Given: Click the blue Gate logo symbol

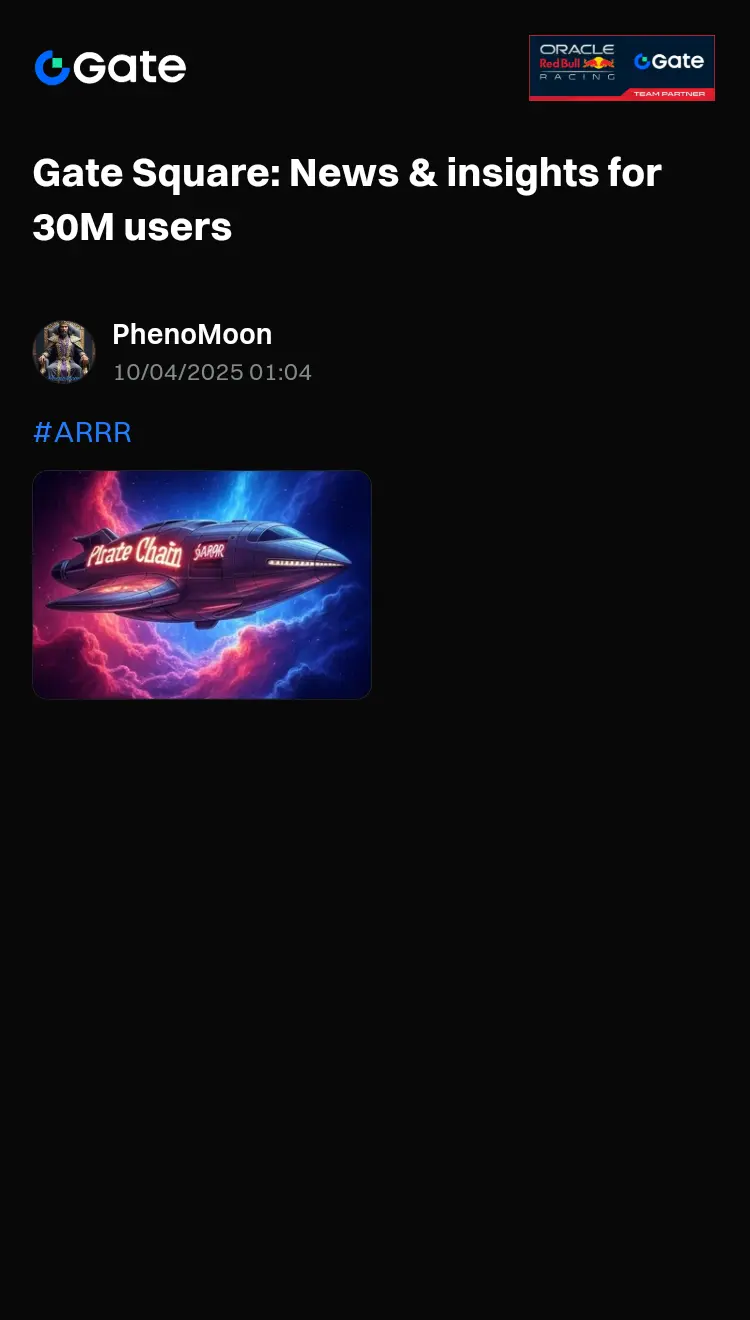Looking at the screenshot, I should coord(52,67).
